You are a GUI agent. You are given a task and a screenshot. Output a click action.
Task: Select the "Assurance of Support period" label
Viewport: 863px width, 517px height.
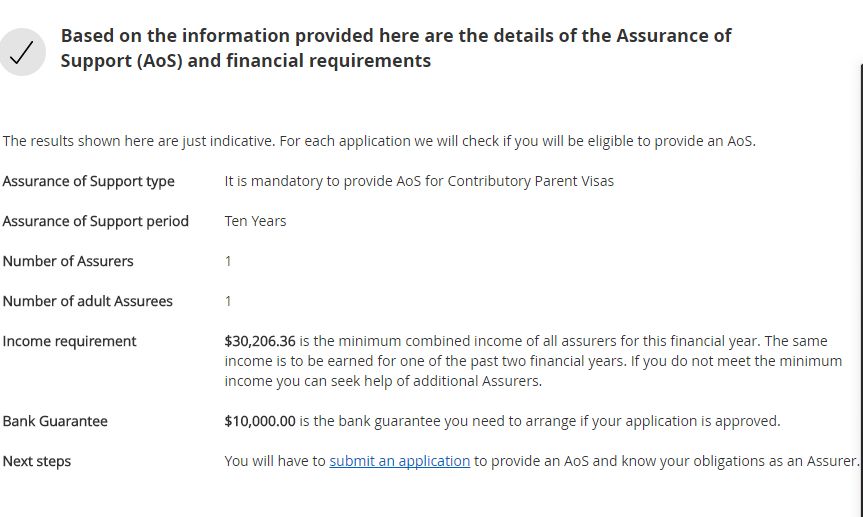pos(95,221)
